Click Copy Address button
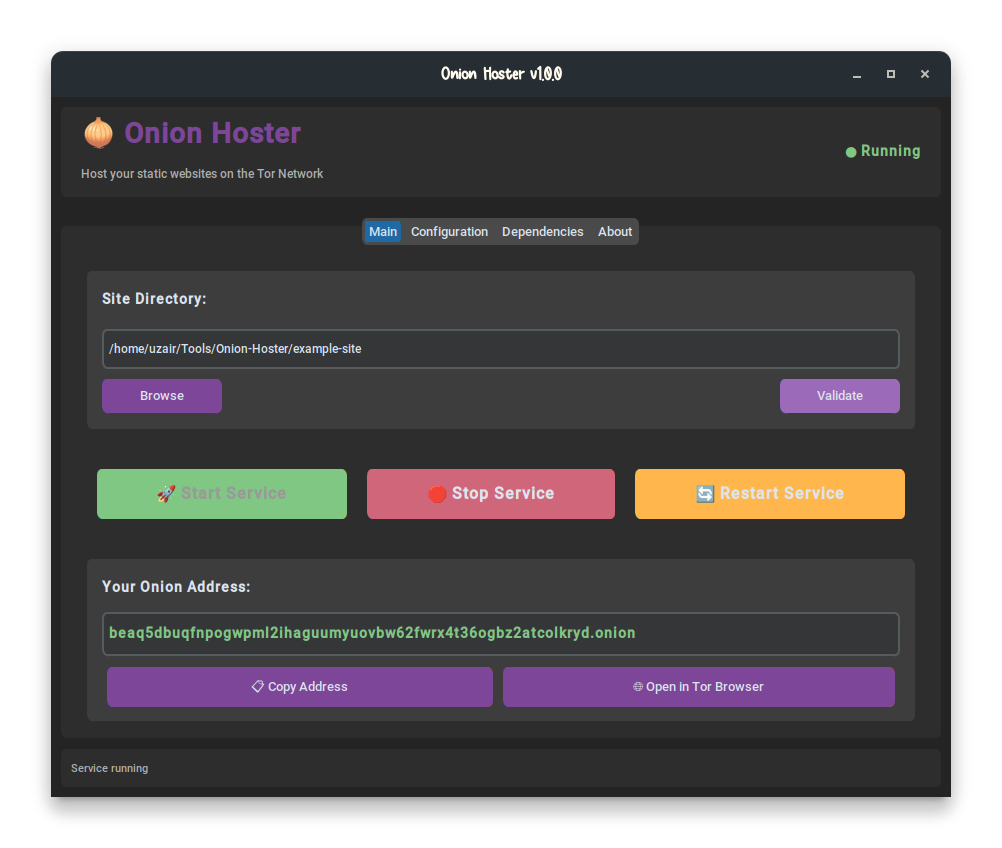The height and width of the screenshot is (848, 1002). click(300, 686)
